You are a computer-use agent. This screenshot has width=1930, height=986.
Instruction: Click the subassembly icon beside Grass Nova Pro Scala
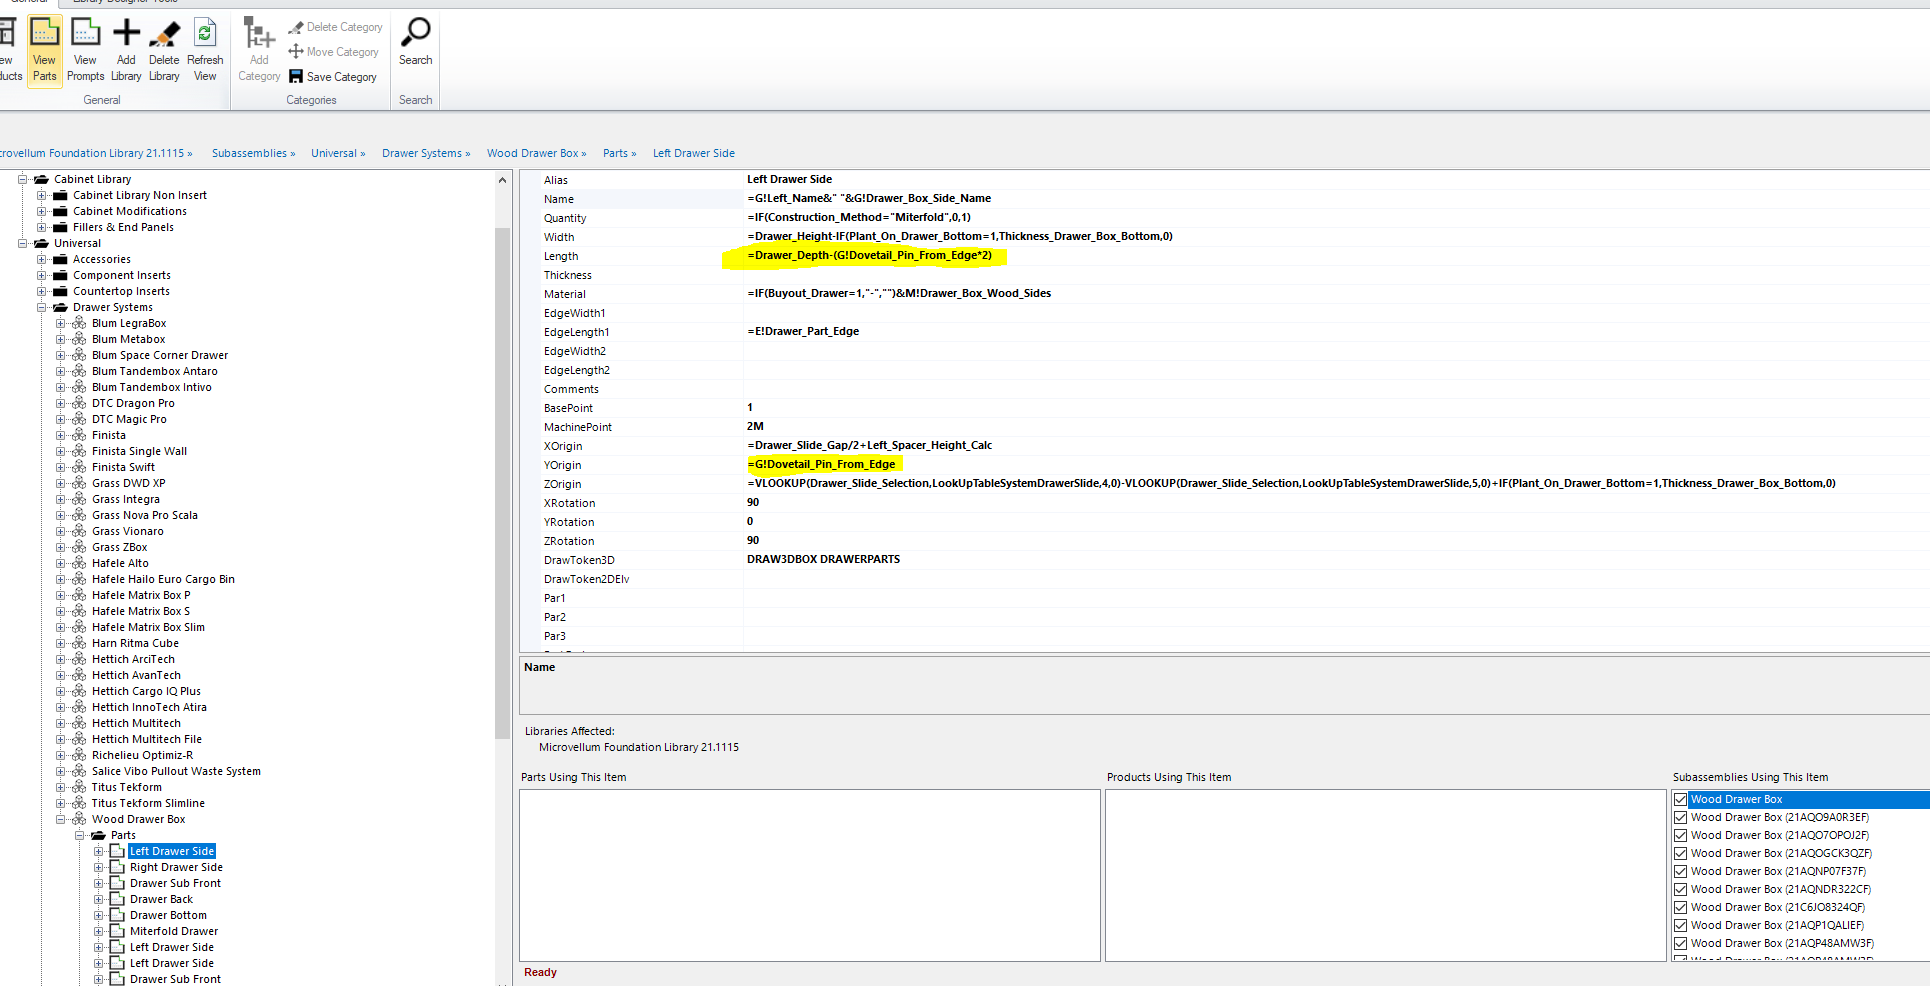[x=79, y=516]
